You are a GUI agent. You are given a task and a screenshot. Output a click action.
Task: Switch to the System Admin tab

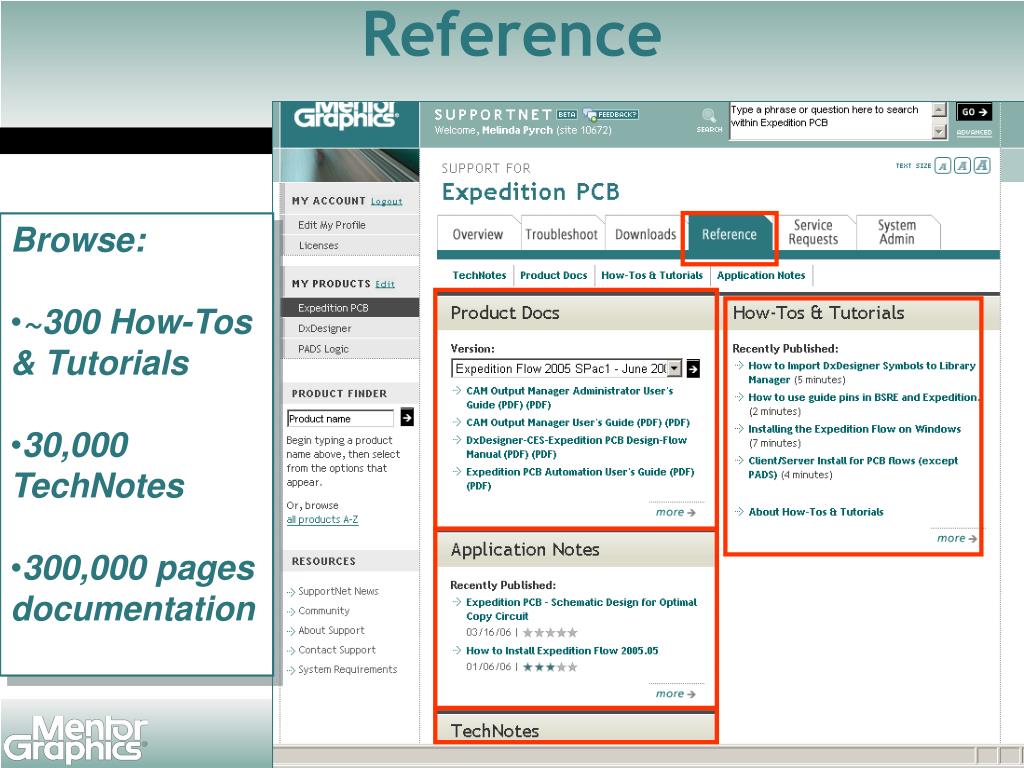(897, 232)
